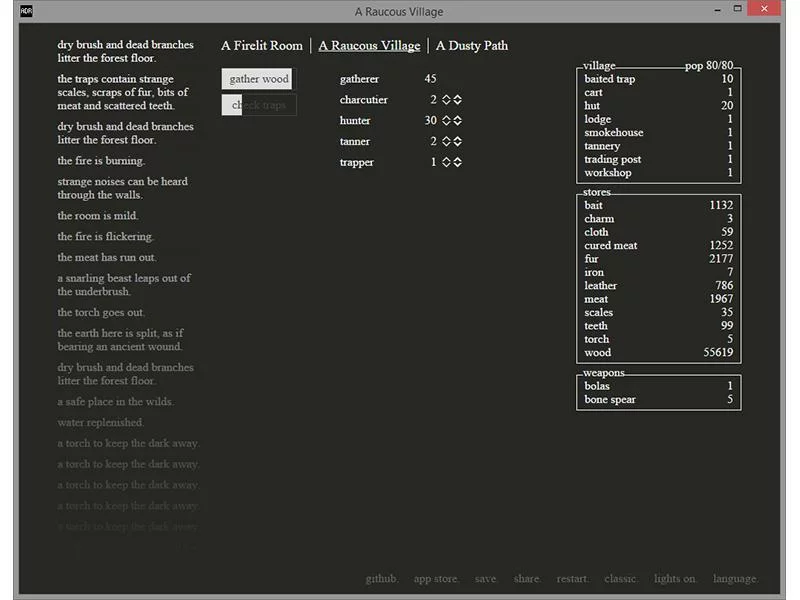The width and height of the screenshot is (800, 600).
Task: Decrease trapper workers by one
Action: pyautogui.click(x=446, y=165)
